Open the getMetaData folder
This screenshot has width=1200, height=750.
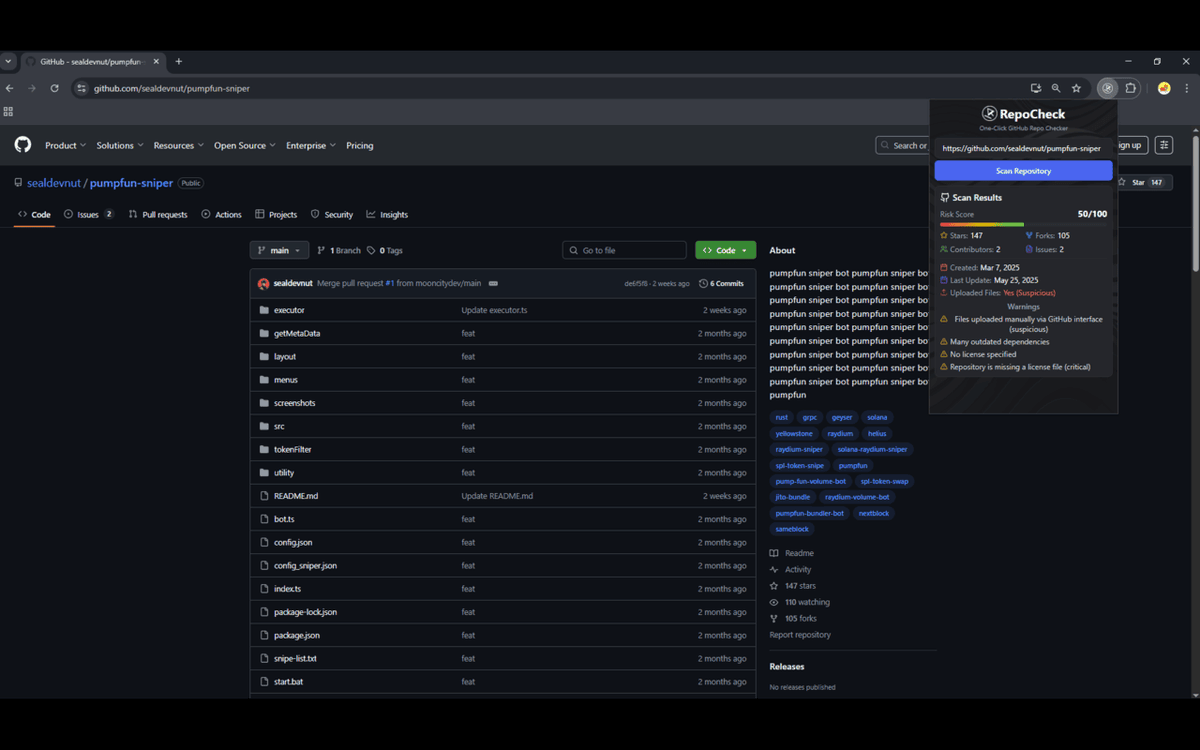pyautogui.click(x=297, y=333)
